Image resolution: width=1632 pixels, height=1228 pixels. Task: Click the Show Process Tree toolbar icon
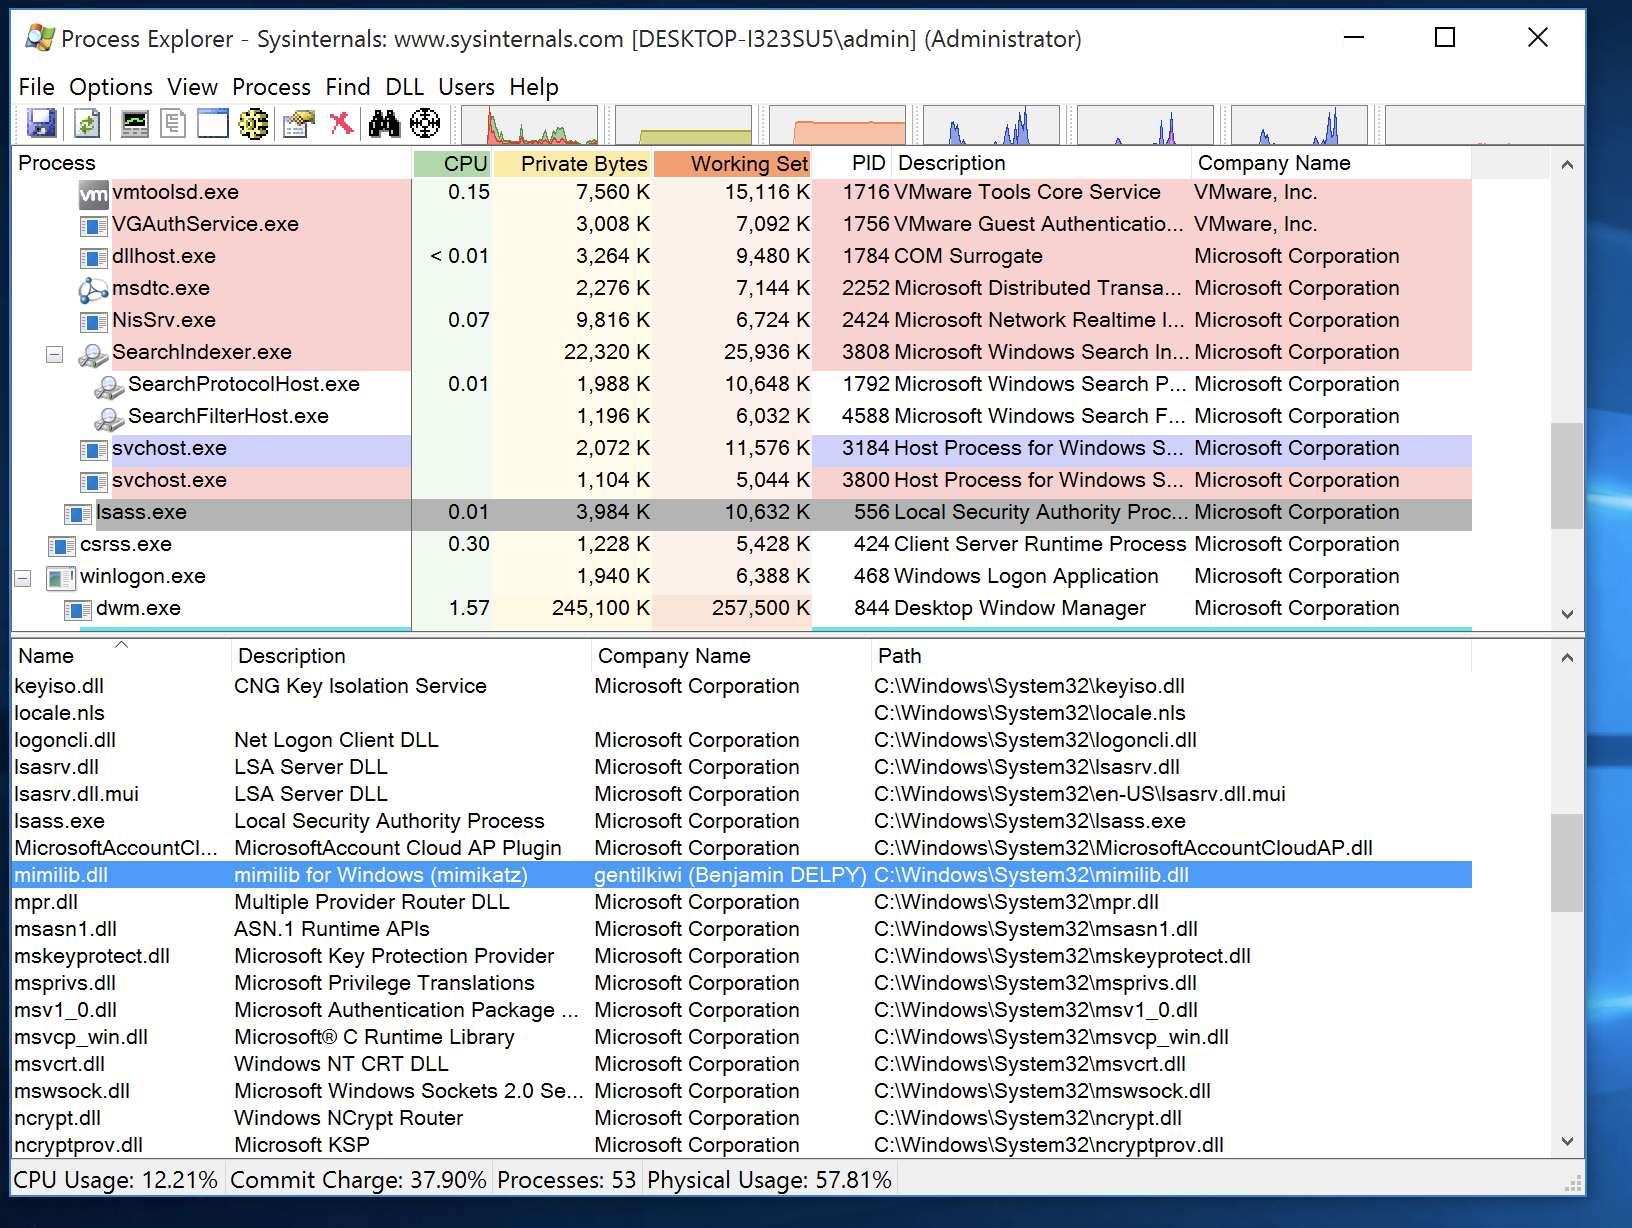click(x=173, y=124)
